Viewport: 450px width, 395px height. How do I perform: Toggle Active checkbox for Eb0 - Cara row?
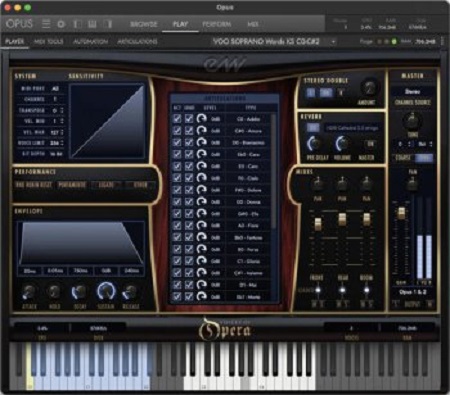[177, 154]
